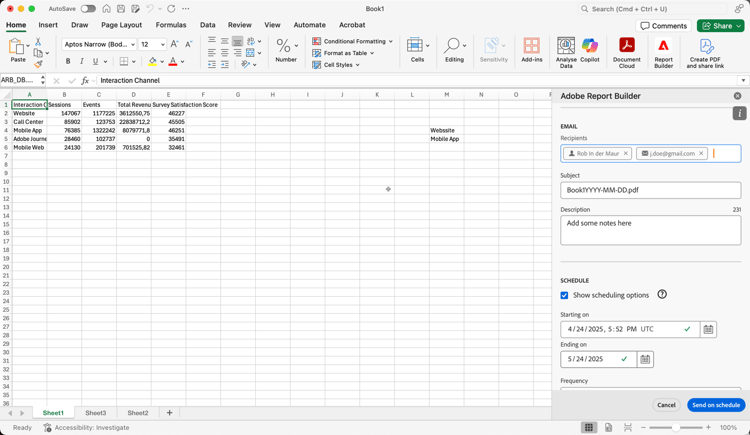Click Accessibility: Investigate in status bar

pyautogui.click(x=87, y=427)
